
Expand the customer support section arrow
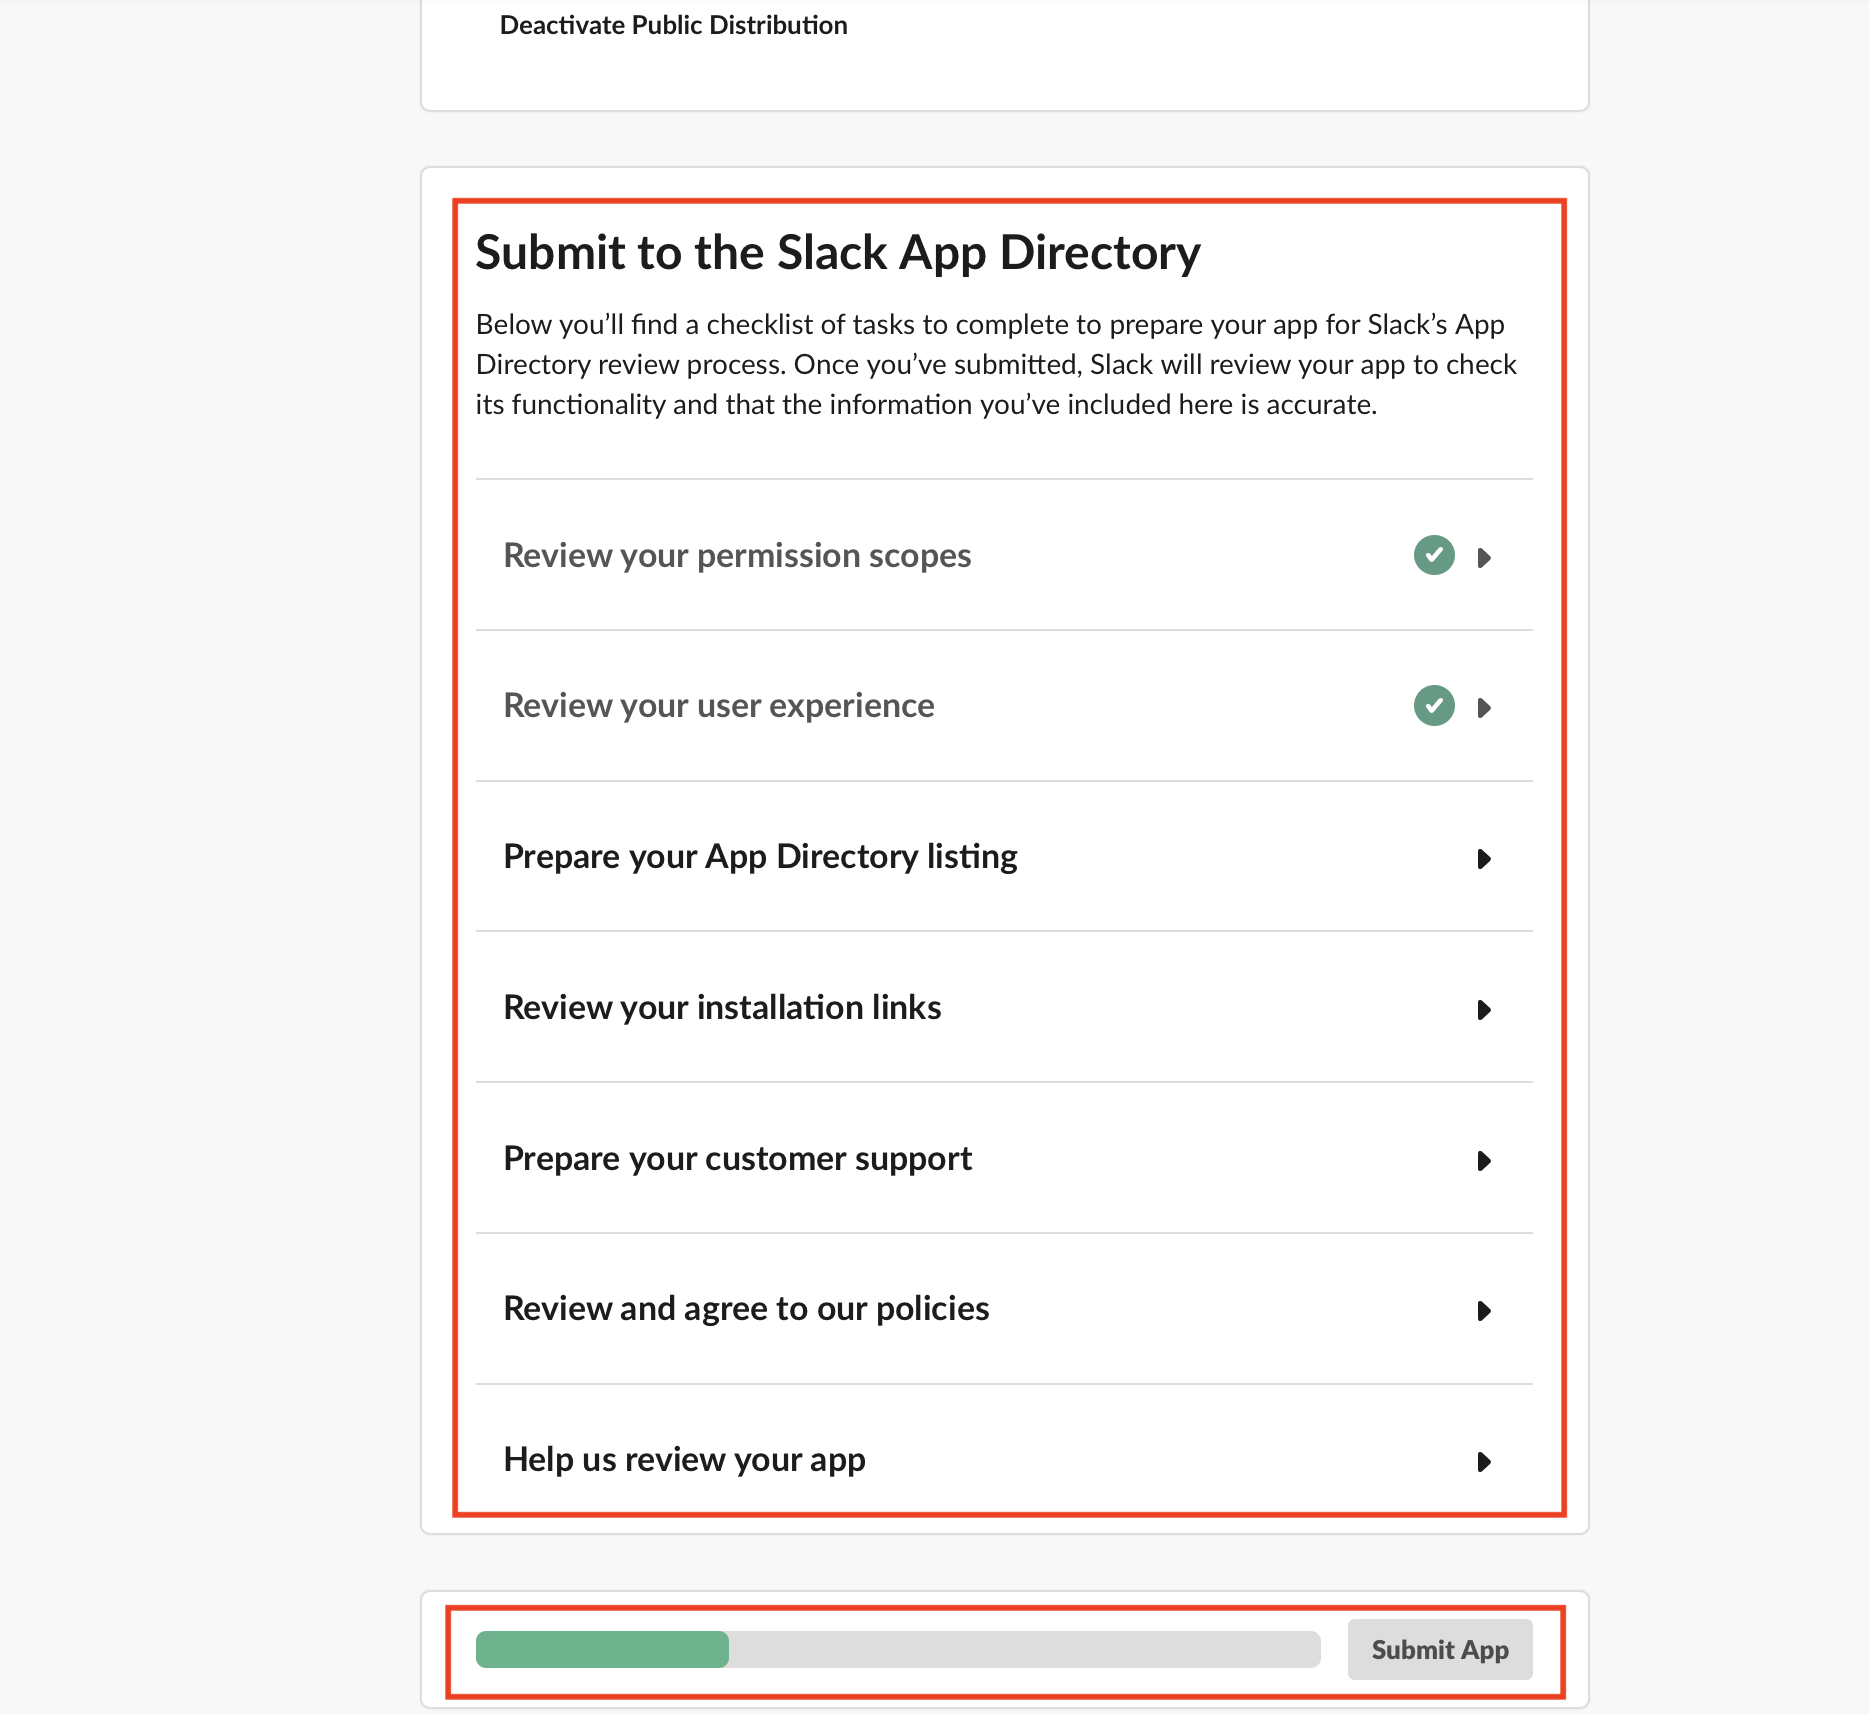pyautogui.click(x=1484, y=1161)
